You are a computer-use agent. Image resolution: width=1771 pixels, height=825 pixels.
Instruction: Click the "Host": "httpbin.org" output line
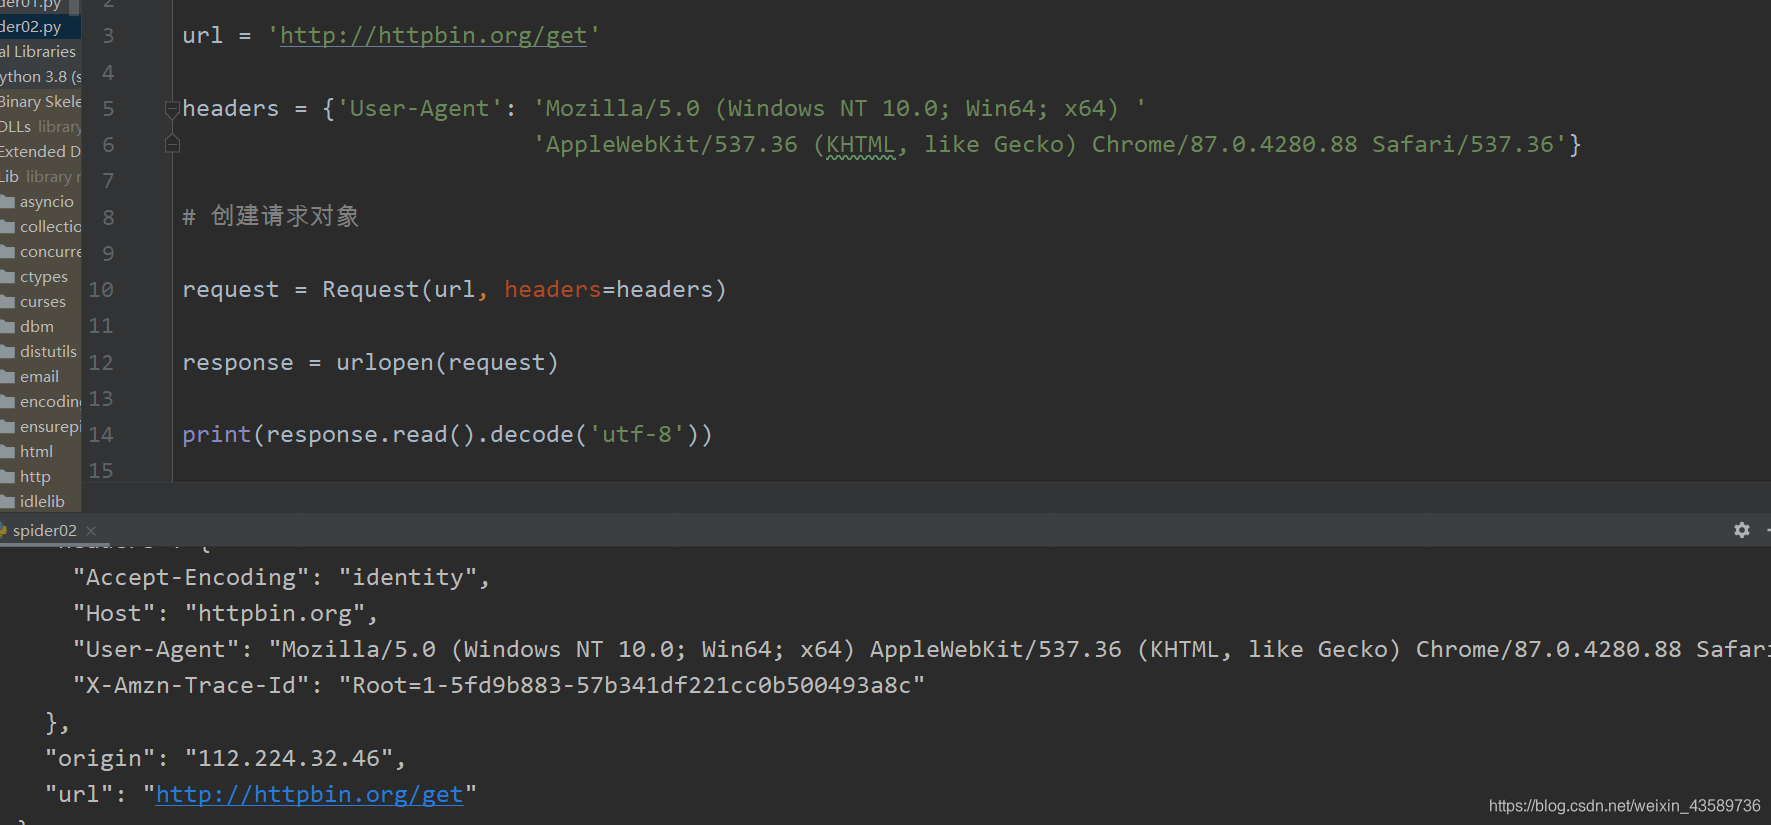225,614
